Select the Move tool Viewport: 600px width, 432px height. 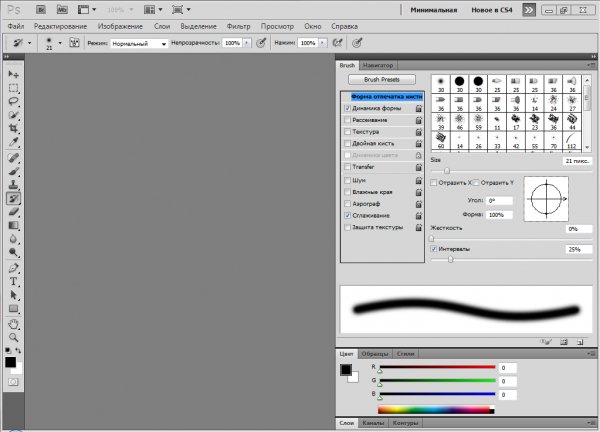[13, 74]
